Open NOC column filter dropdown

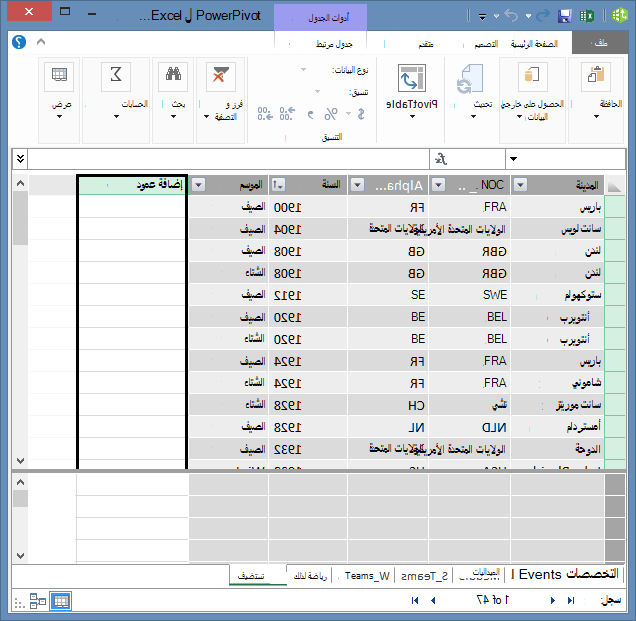[438, 185]
